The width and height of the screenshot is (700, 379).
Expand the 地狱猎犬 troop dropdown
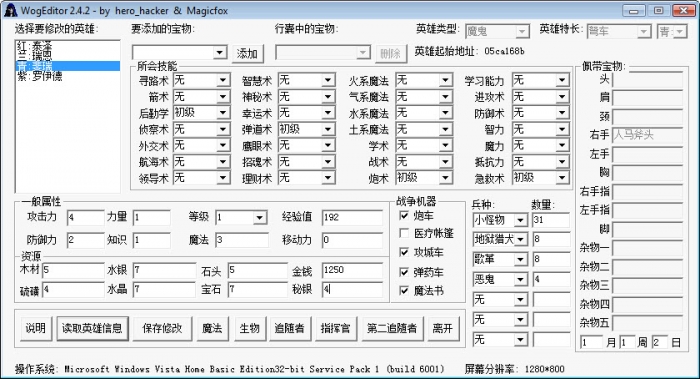click(520, 240)
